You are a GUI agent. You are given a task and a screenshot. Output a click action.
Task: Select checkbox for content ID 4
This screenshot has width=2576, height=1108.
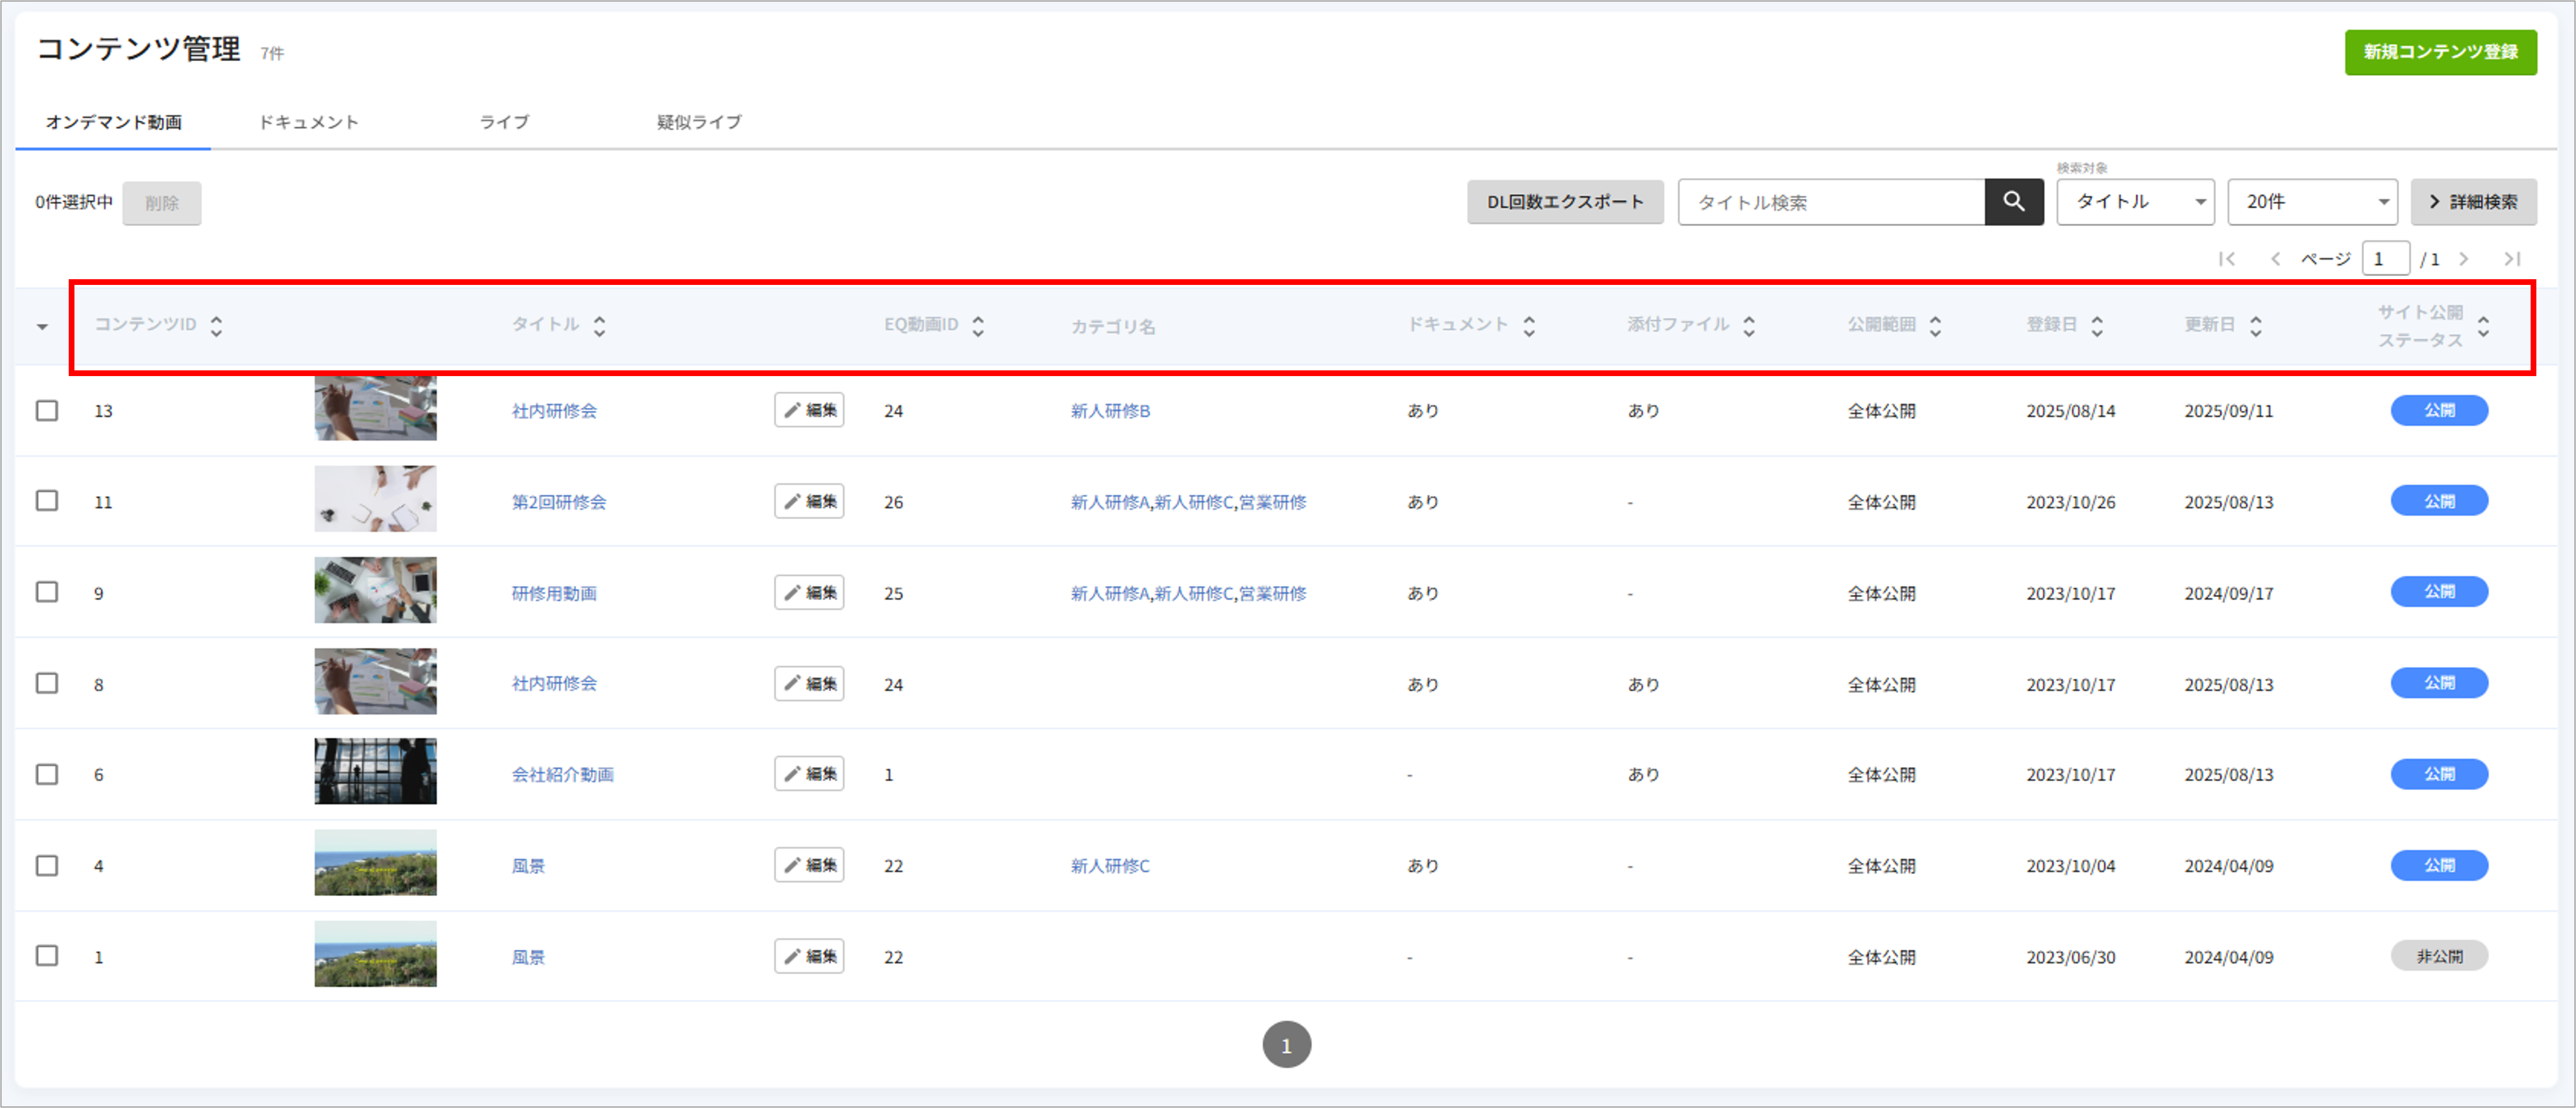coord(47,865)
